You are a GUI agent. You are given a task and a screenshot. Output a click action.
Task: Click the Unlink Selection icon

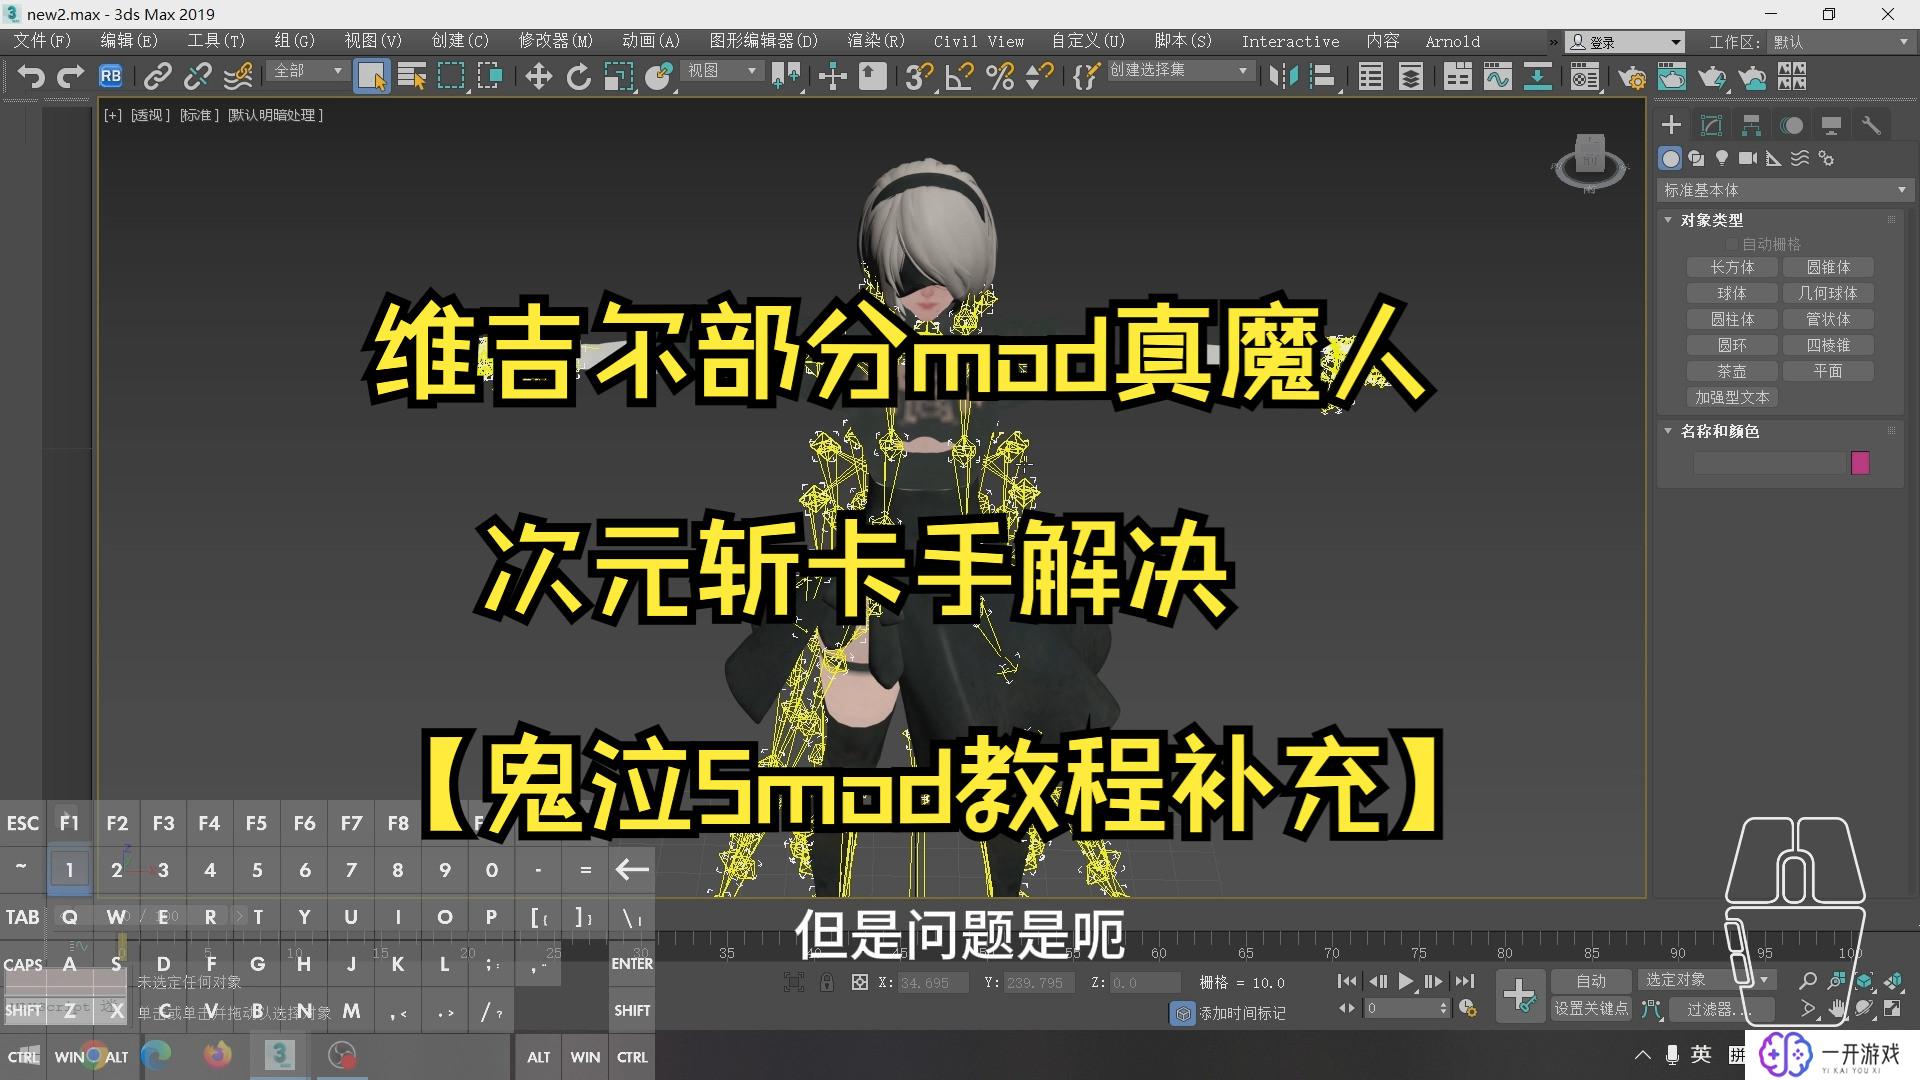pyautogui.click(x=197, y=76)
